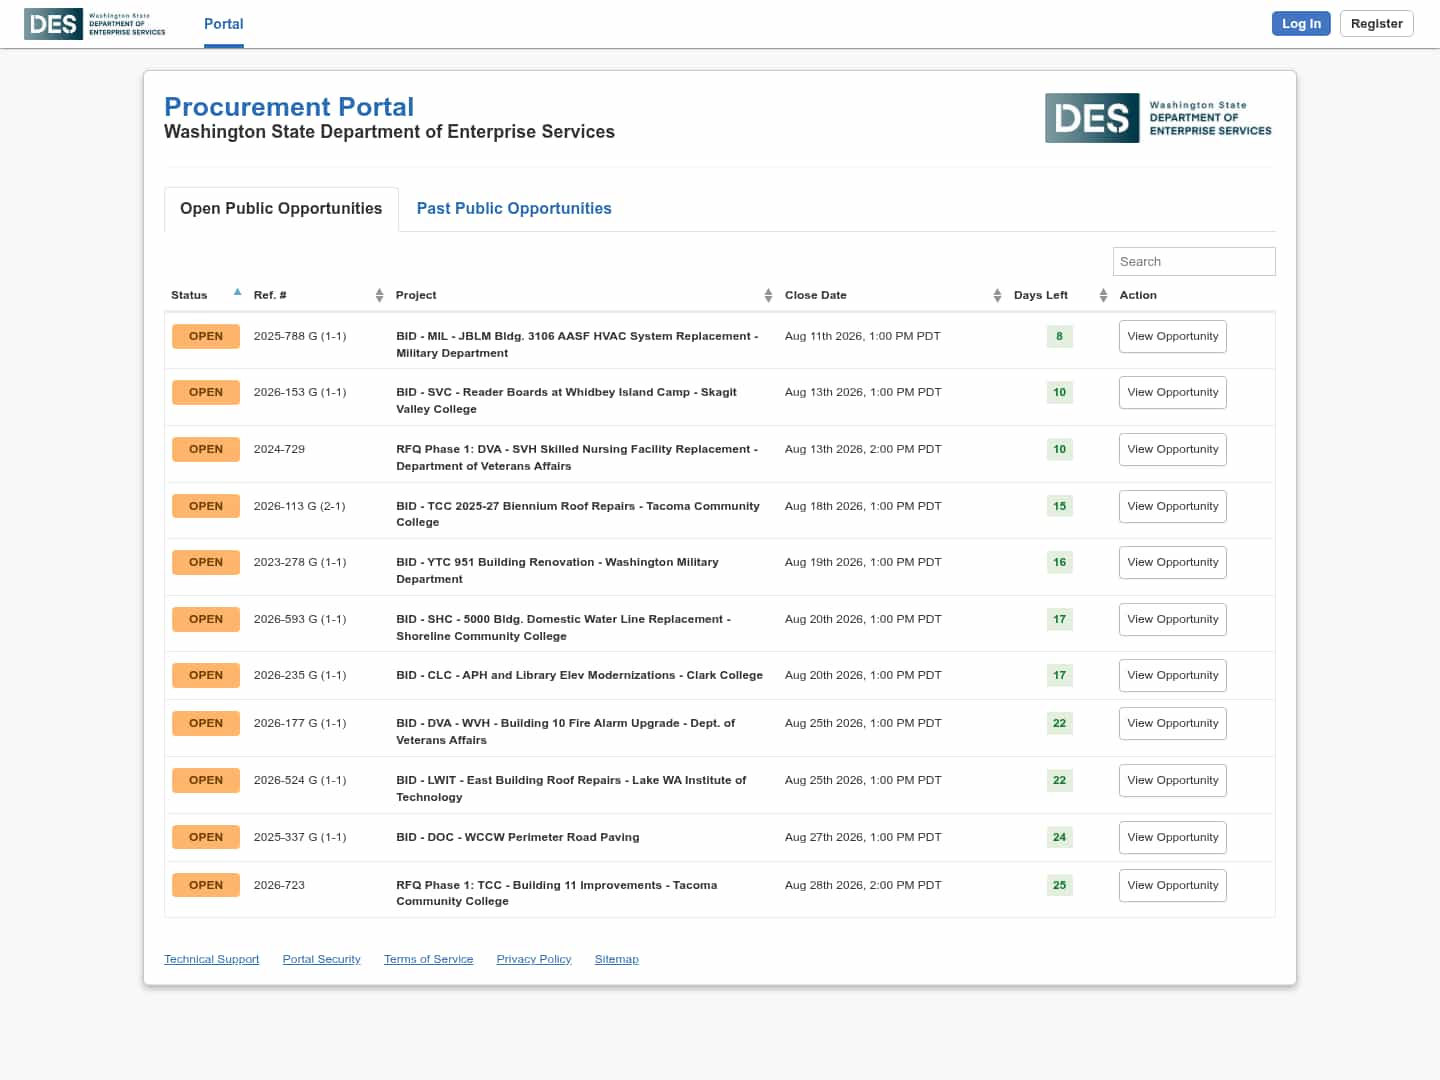
Task: Click close date Aug 11th 2026, 1:00 PM PDT
Action: [x=863, y=336]
